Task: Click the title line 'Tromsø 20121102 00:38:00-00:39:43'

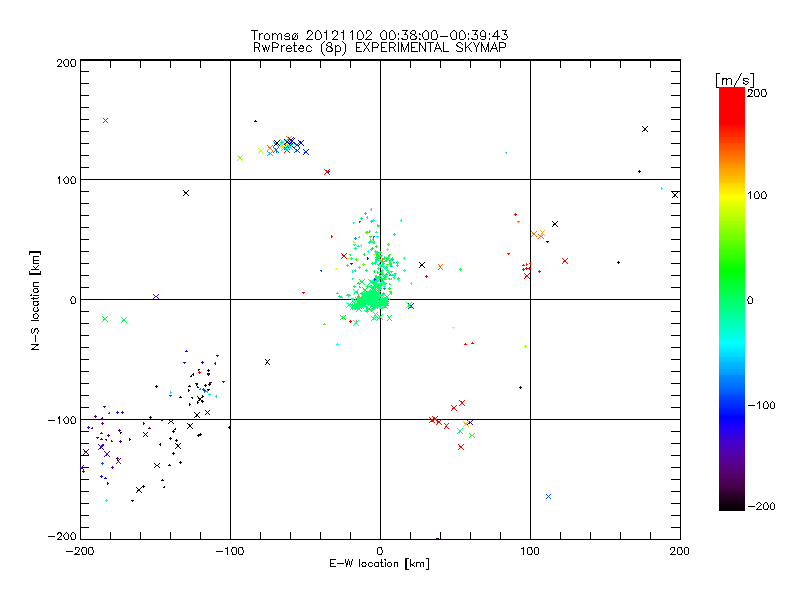Action: click(380, 35)
